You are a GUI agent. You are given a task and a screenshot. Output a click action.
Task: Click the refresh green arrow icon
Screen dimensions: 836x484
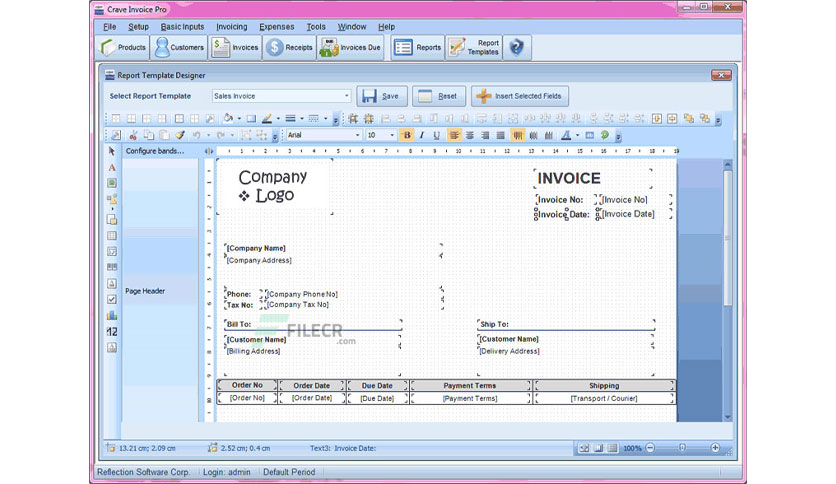[605, 135]
